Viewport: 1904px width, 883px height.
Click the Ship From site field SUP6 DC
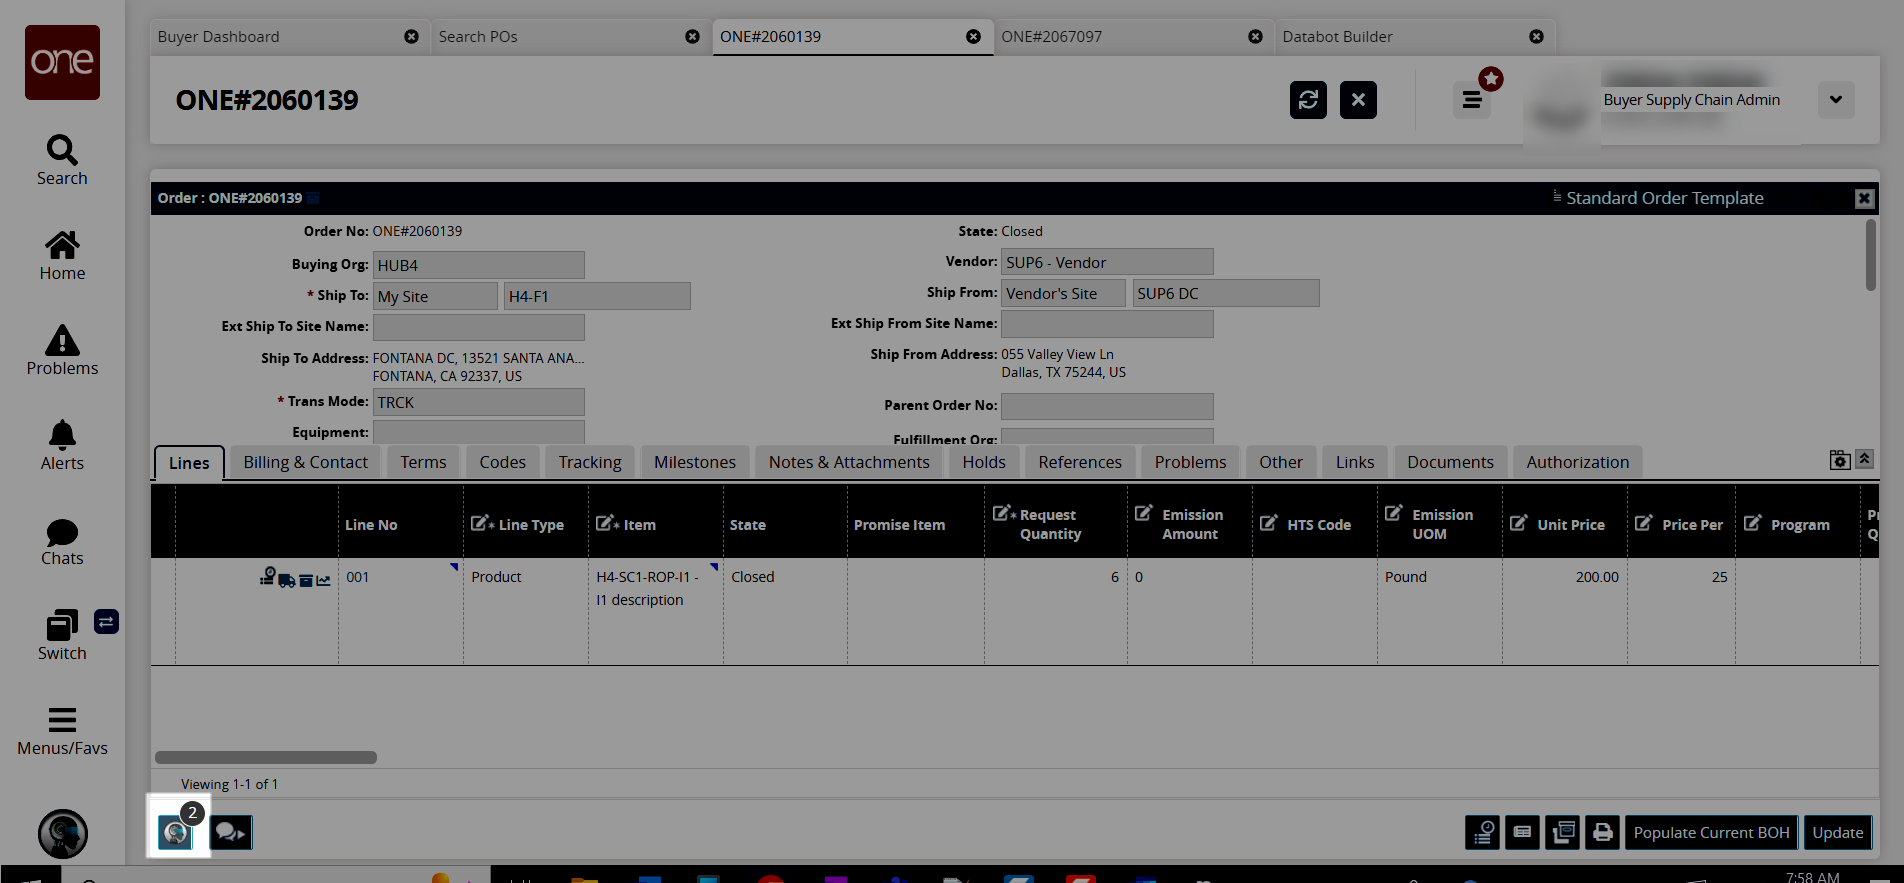click(1226, 293)
